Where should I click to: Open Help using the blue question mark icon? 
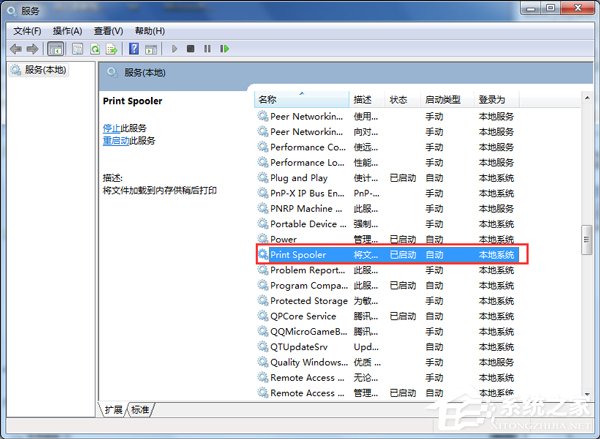click(x=133, y=48)
